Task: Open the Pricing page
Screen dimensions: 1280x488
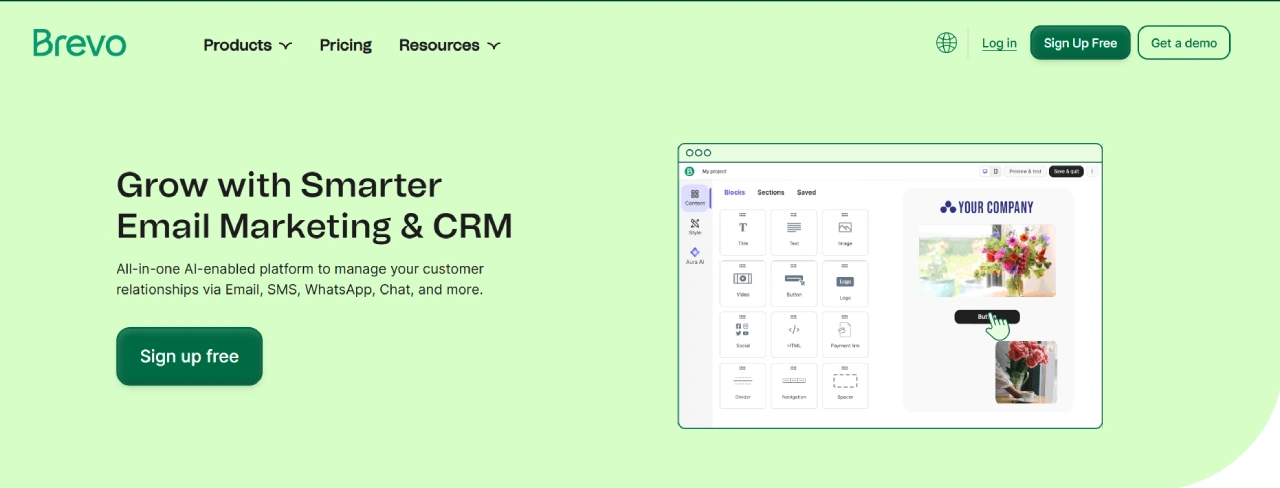Action: [346, 45]
